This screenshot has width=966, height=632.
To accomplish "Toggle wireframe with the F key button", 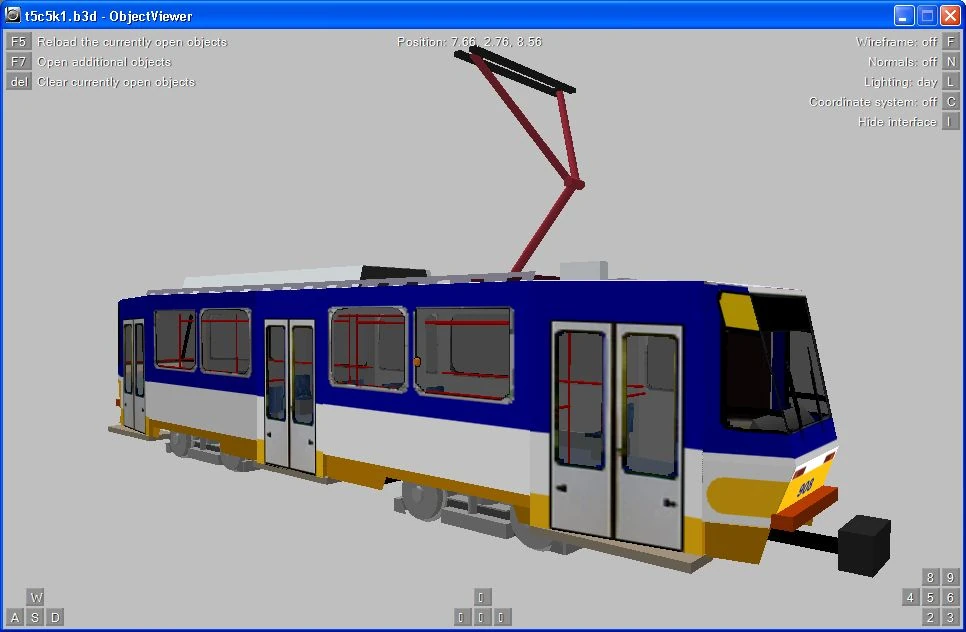I will (x=951, y=41).
